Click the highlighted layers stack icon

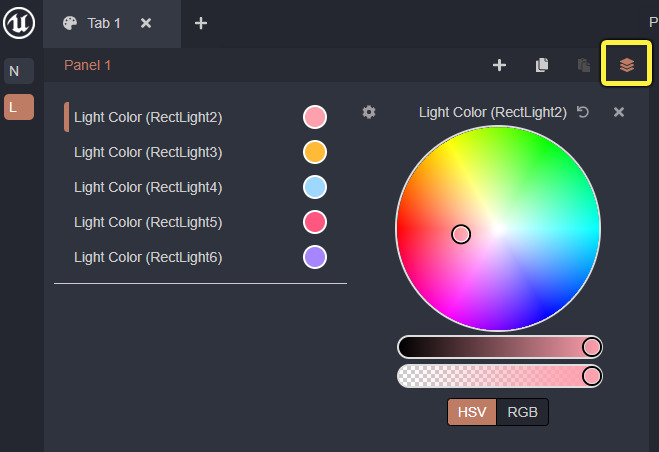(x=626, y=65)
